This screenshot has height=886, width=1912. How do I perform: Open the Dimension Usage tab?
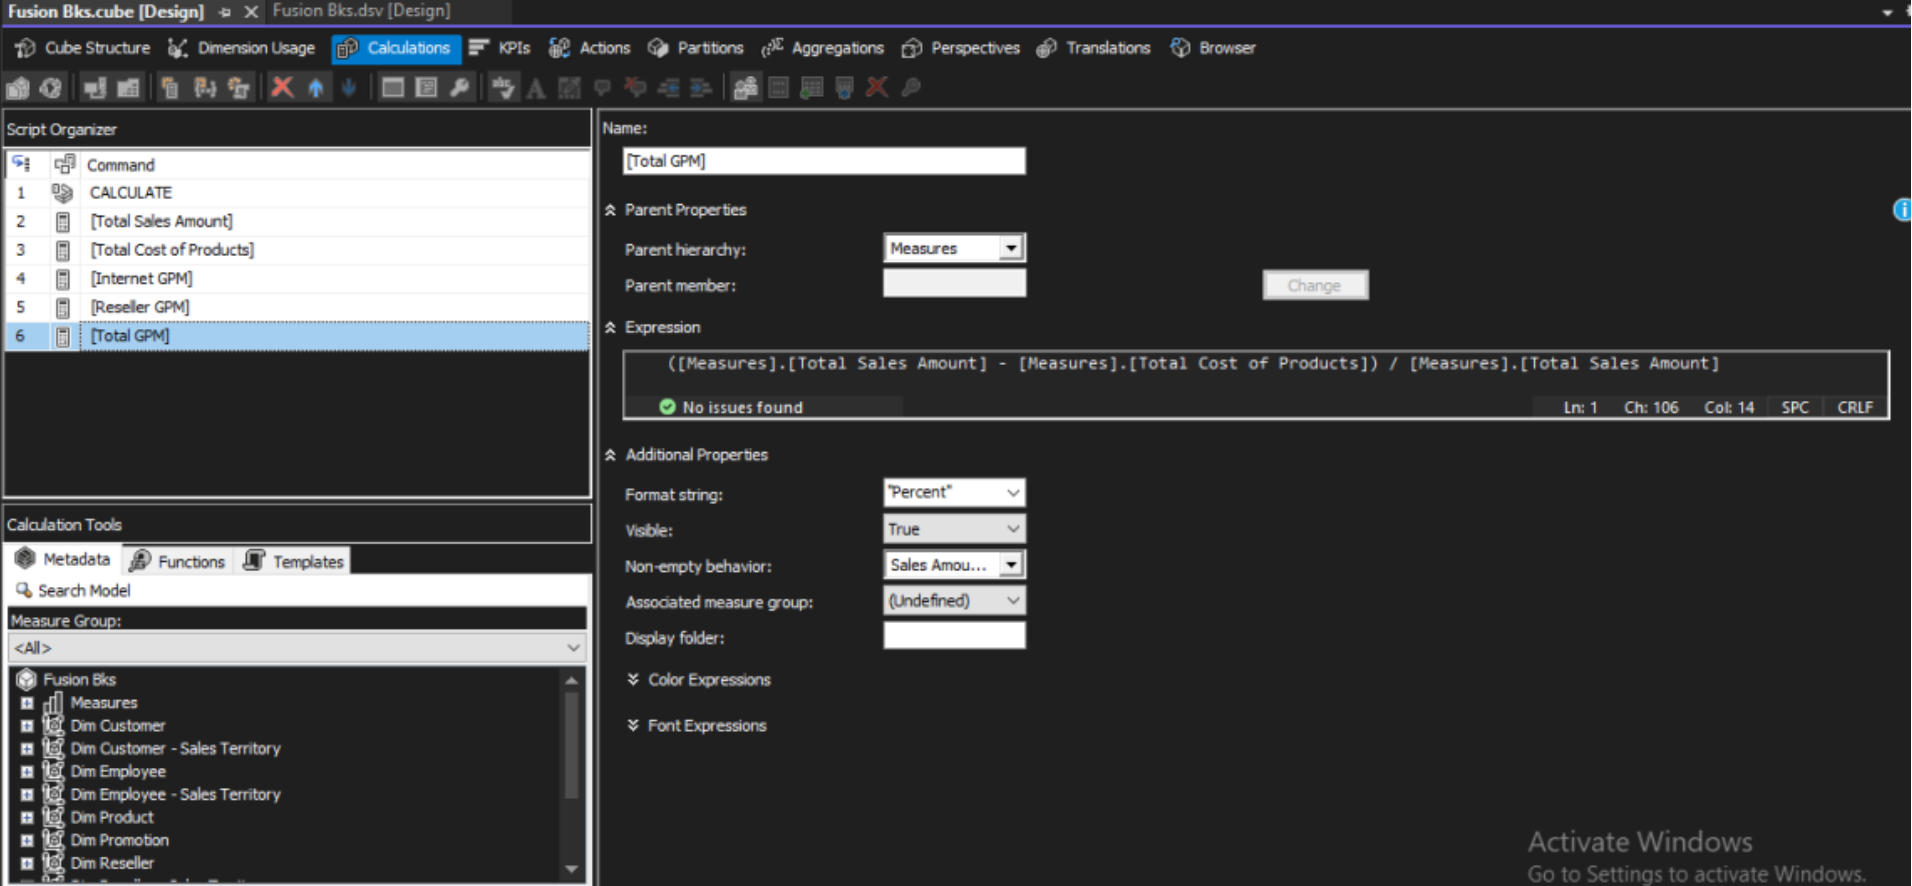click(x=241, y=48)
